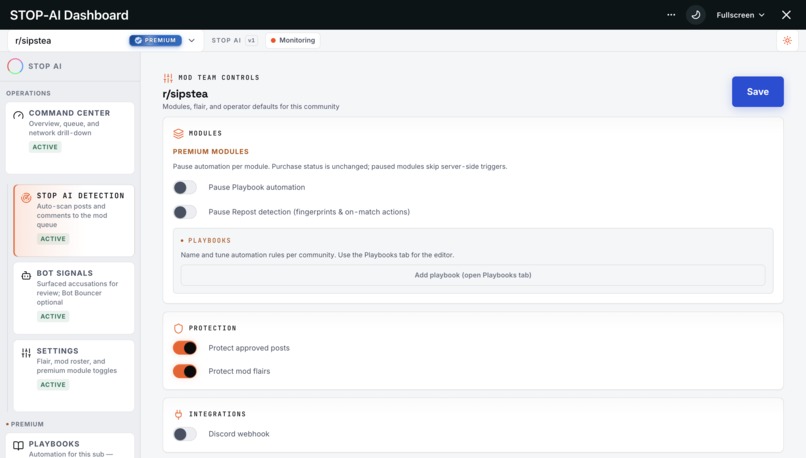Toggle dark mode moon icon
The height and width of the screenshot is (458, 806).
tap(695, 15)
